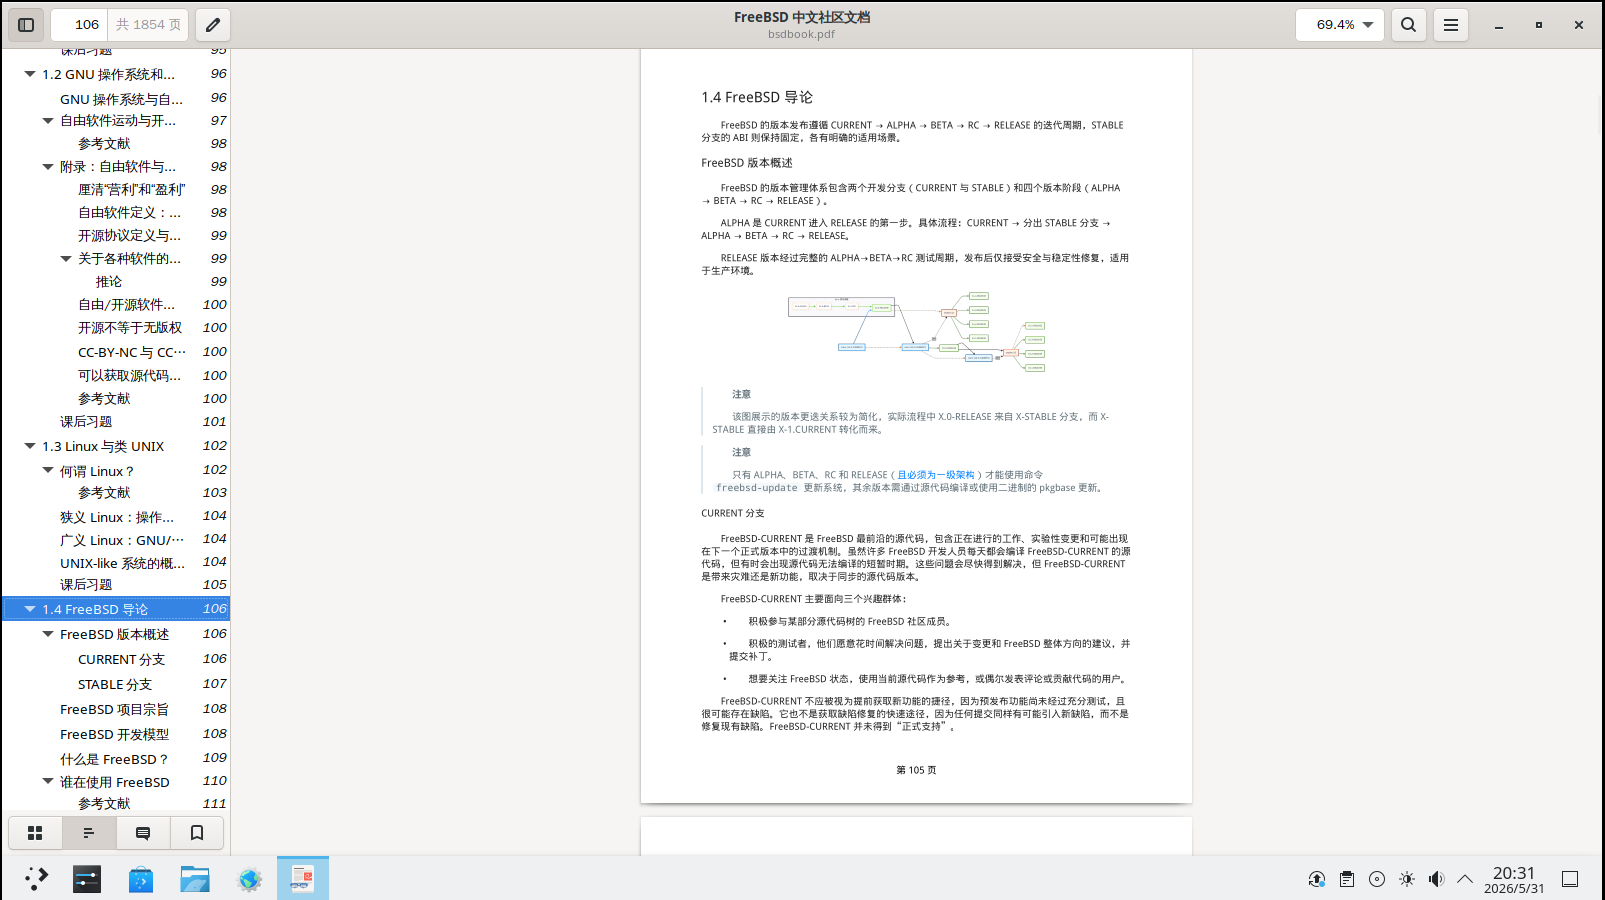Click the version flow diagram in the page
The height and width of the screenshot is (900, 1605).
tap(916, 333)
